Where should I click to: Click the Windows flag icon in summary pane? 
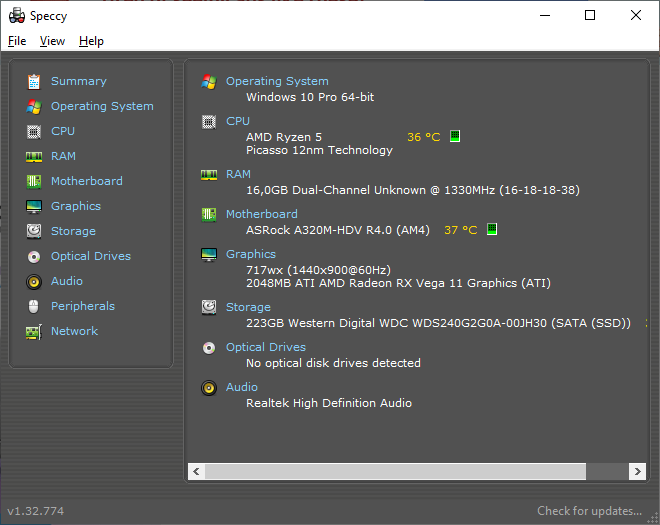click(209, 82)
